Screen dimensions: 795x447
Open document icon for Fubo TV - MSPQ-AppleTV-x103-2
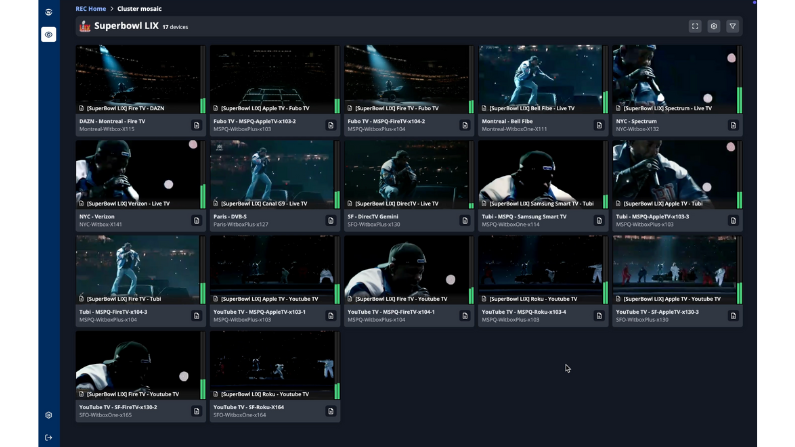click(x=331, y=125)
